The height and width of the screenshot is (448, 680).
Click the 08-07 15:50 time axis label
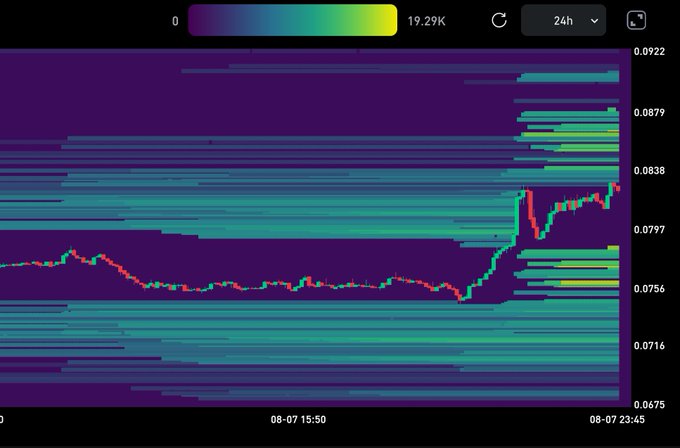[298, 419]
